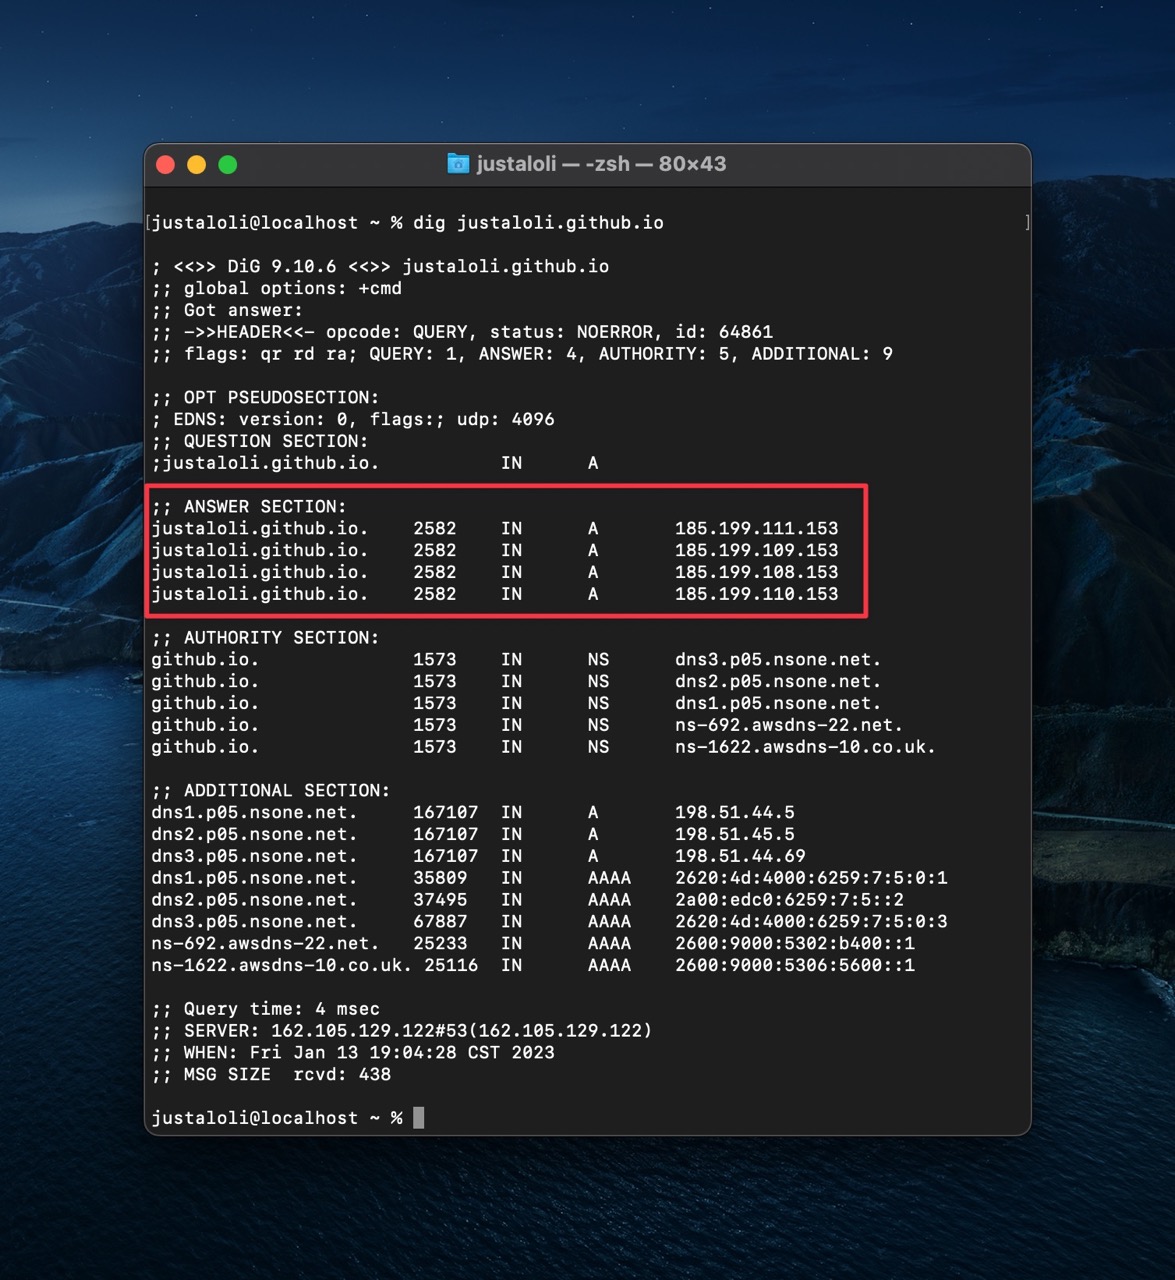
Task: Click the SERVER 162.105.129.122#53 line
Action: 402,1031
